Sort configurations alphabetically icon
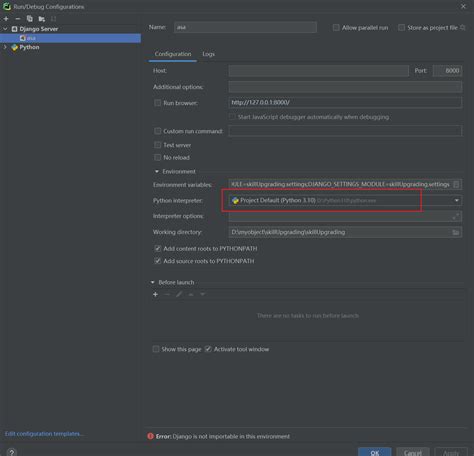474x456 pixels. pyautogui.click(x=53, y=19)
